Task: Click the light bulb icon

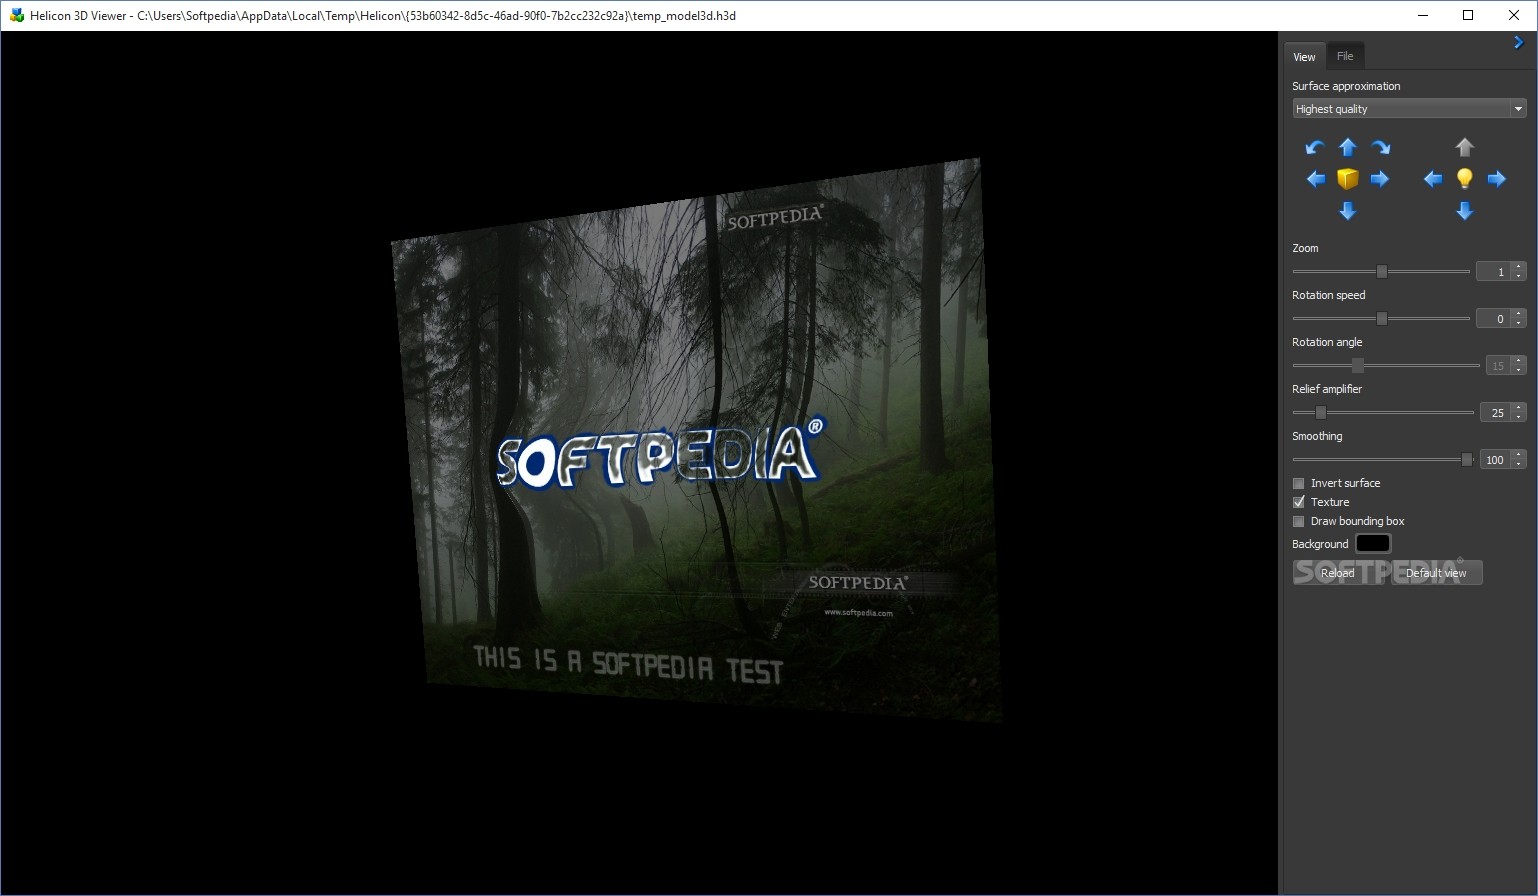Action: pos(1465,179)
